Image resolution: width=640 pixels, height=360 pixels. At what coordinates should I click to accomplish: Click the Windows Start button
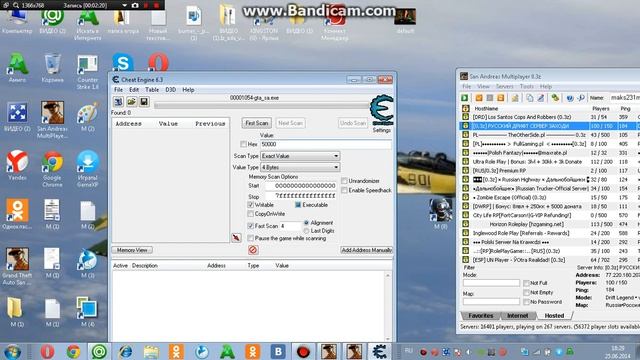13,352
